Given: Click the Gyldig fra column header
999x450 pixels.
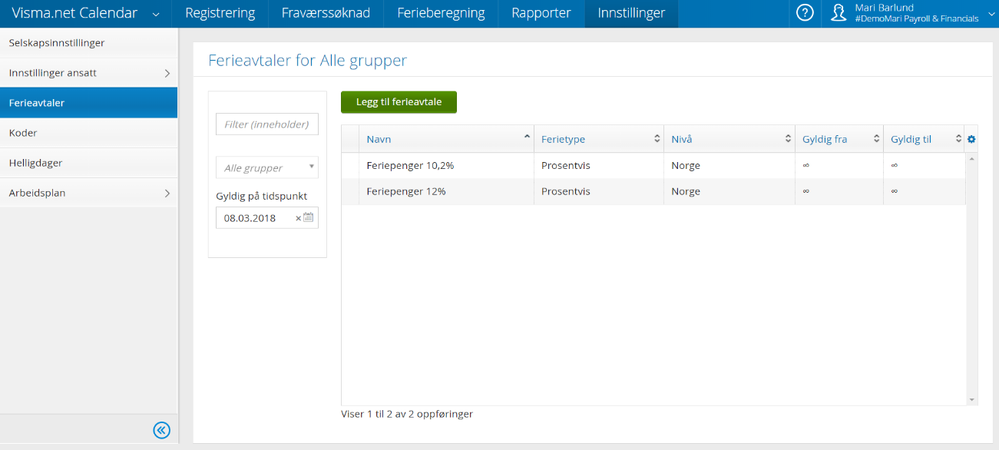Looking at the screenshot, I should tap(839, 139).
